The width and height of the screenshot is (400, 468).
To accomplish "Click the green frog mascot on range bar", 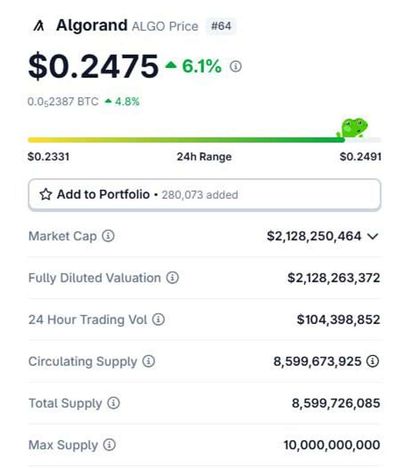I will tap(353, 128).
